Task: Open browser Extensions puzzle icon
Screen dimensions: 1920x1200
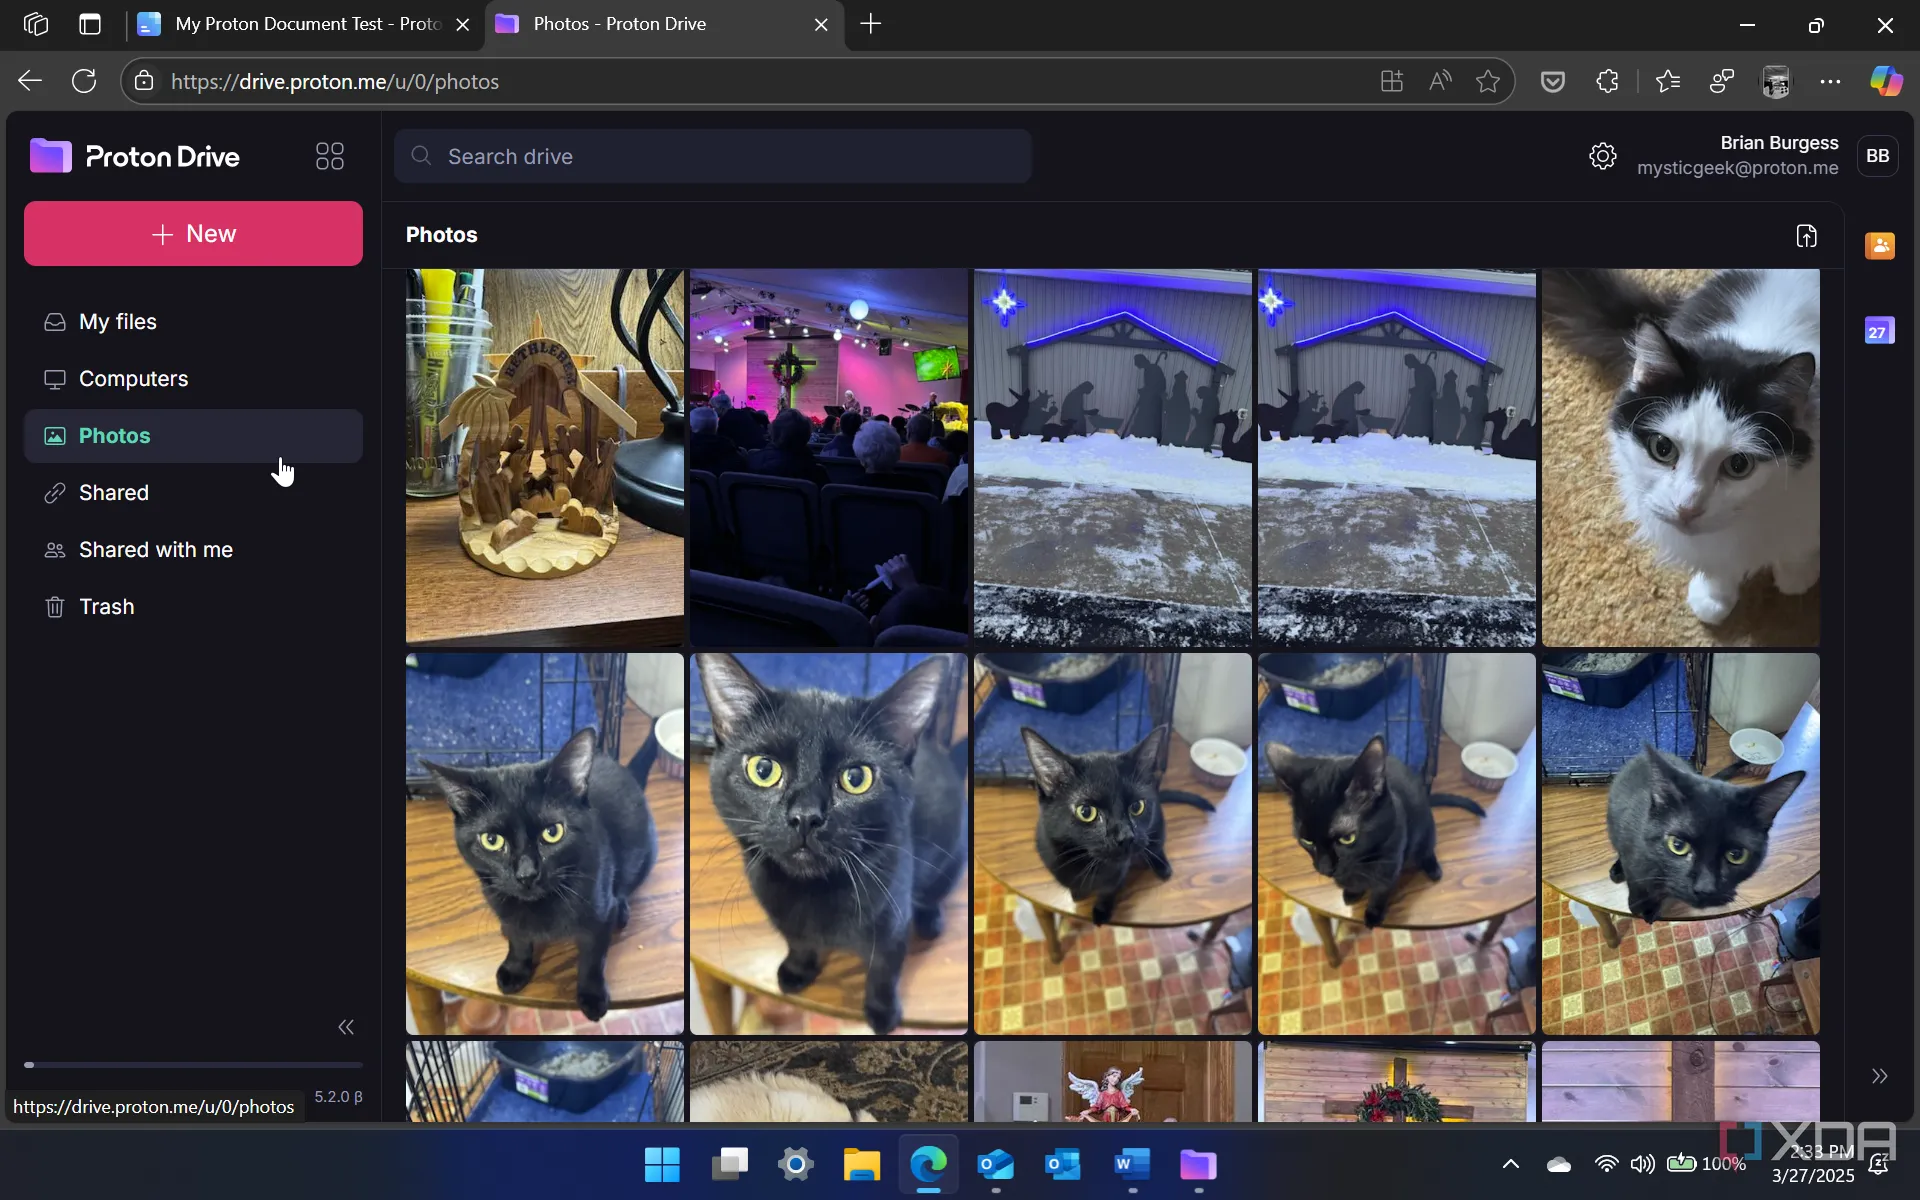Action: coord(1607,81)
